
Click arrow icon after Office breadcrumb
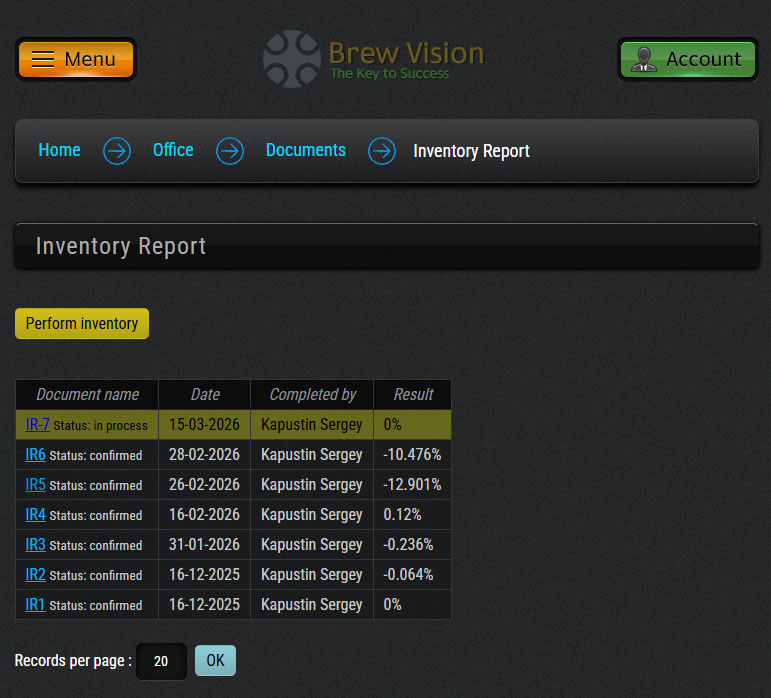pos(230,151)
